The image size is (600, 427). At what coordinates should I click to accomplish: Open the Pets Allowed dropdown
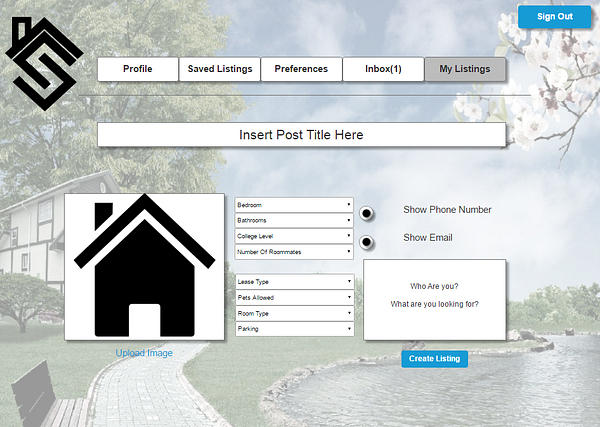295,297
